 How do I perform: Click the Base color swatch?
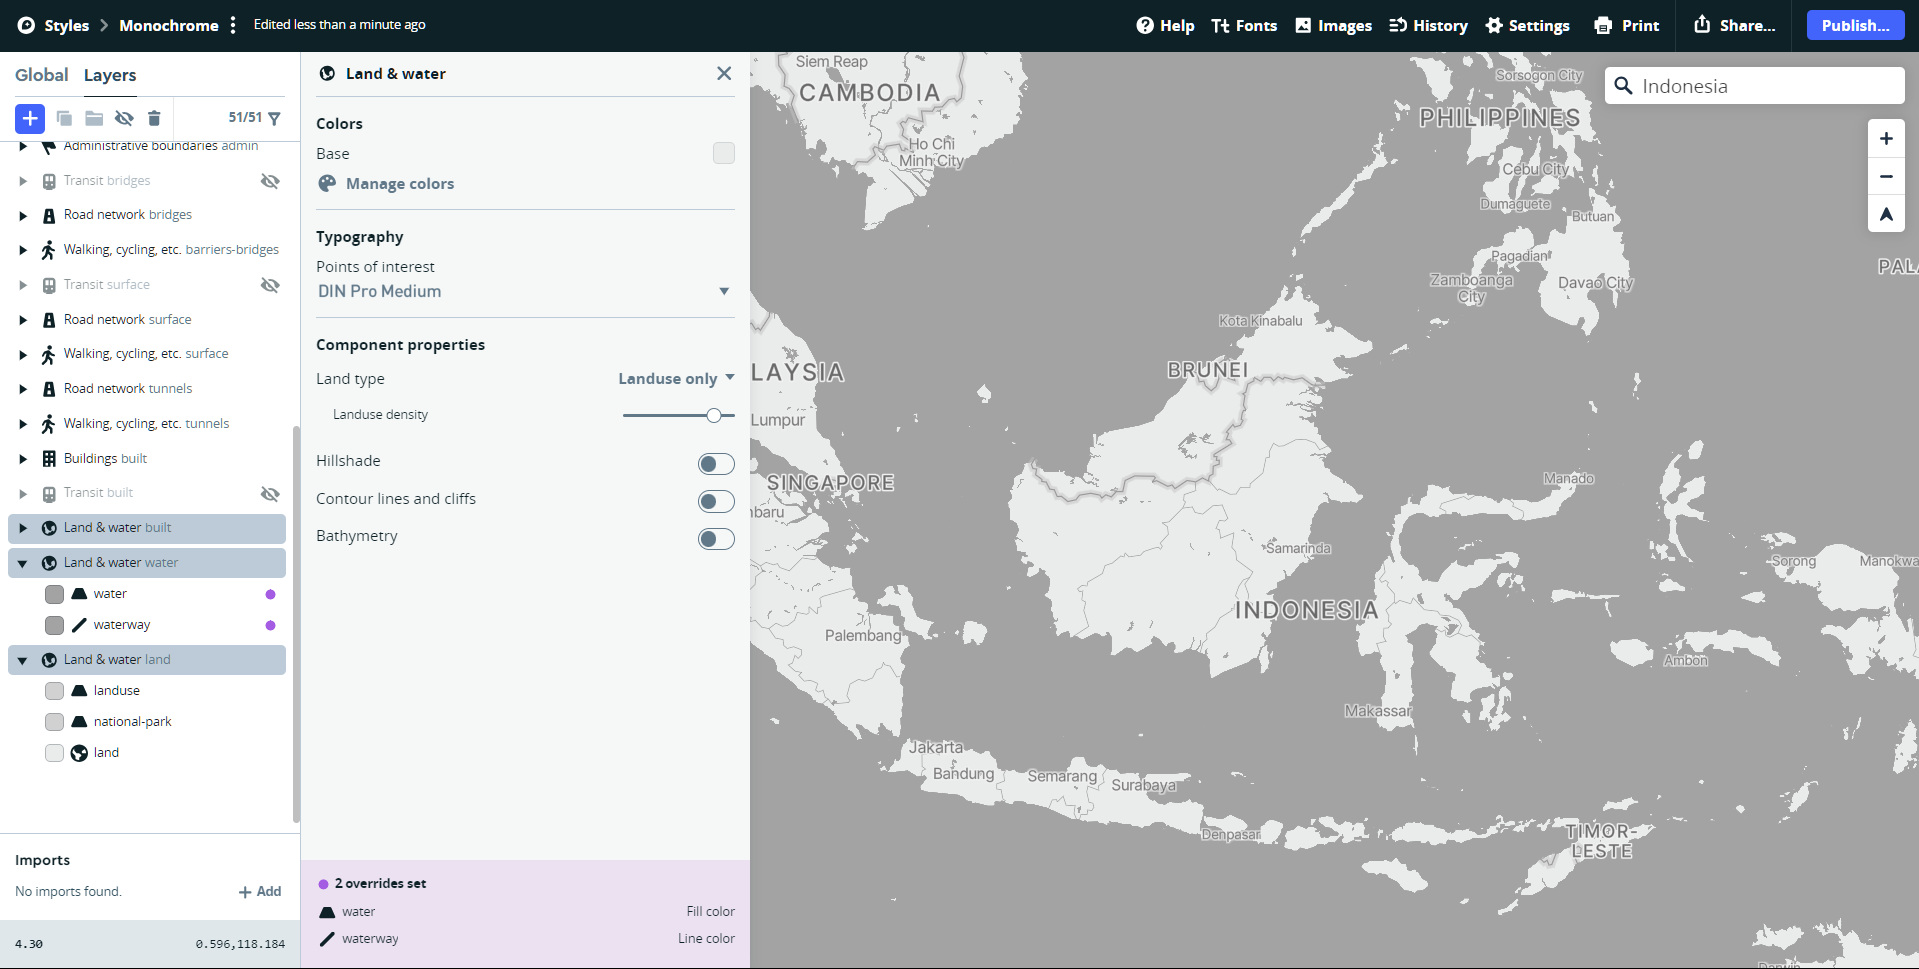coord(723,153)
